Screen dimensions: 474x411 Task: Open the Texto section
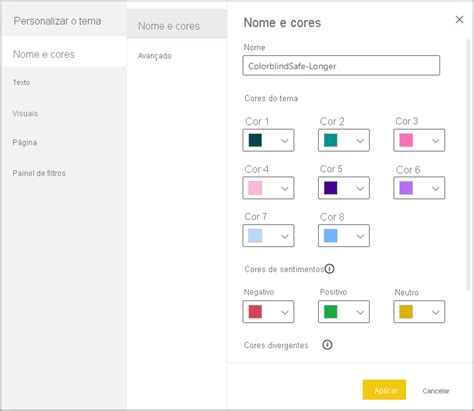click(x=21, y=82)
